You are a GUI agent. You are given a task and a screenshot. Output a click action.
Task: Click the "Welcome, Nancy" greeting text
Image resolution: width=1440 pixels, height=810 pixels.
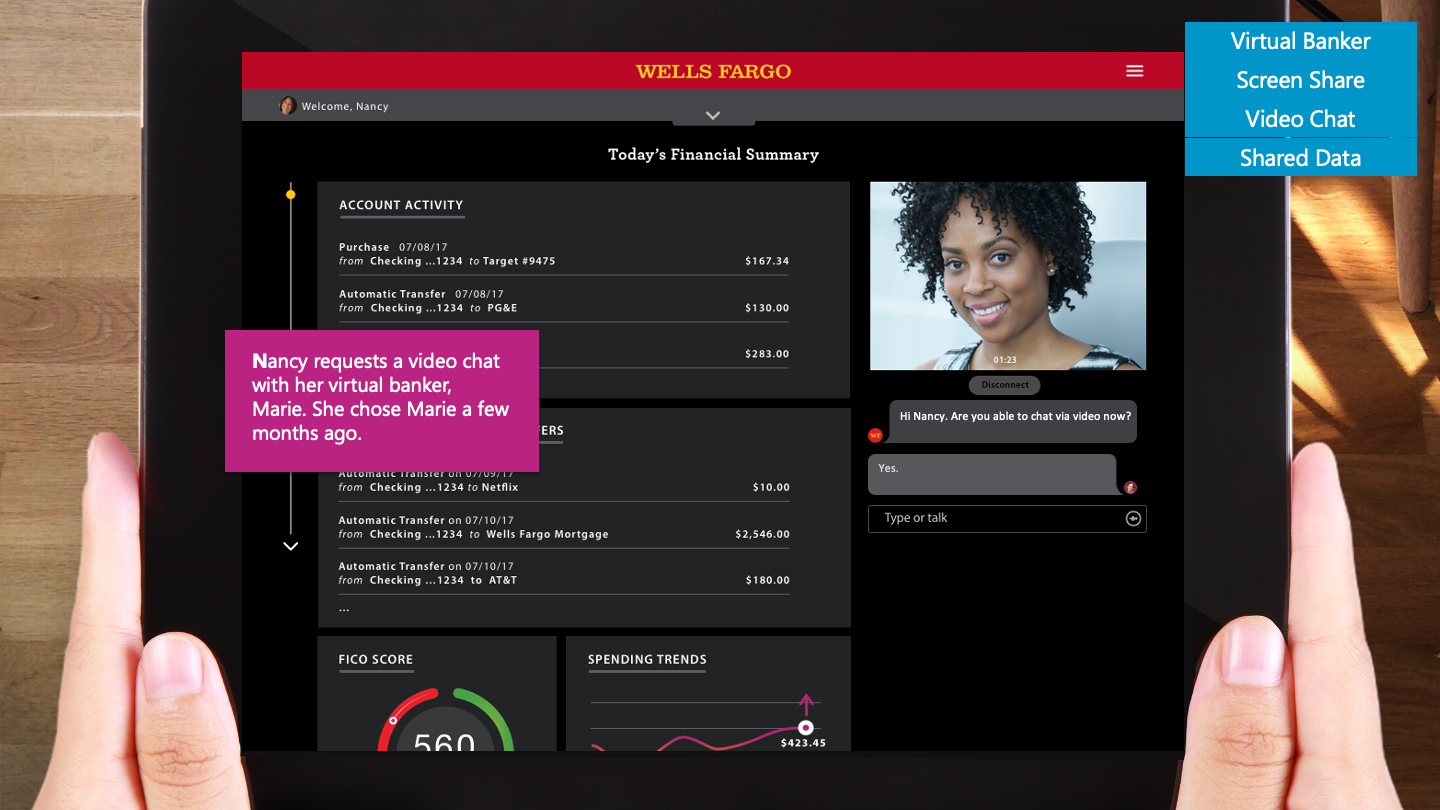click(x=345, y=106)
